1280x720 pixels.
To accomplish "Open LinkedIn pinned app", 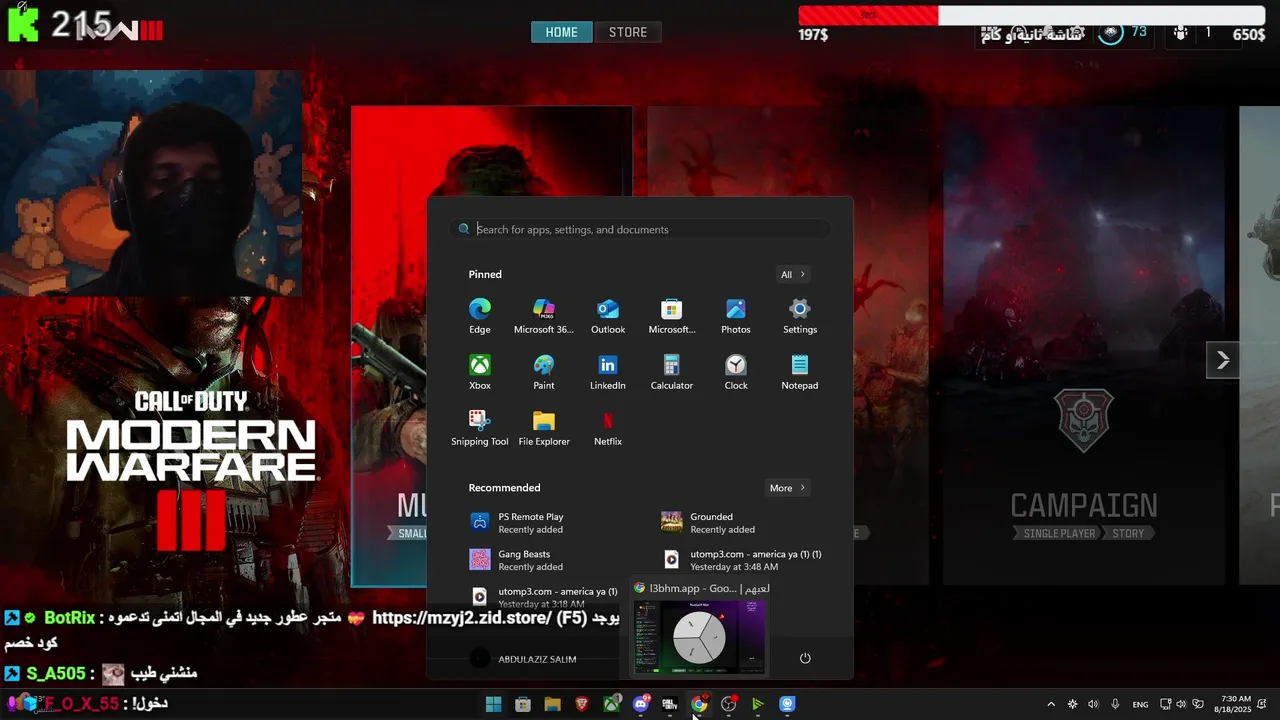I will 608,372.
